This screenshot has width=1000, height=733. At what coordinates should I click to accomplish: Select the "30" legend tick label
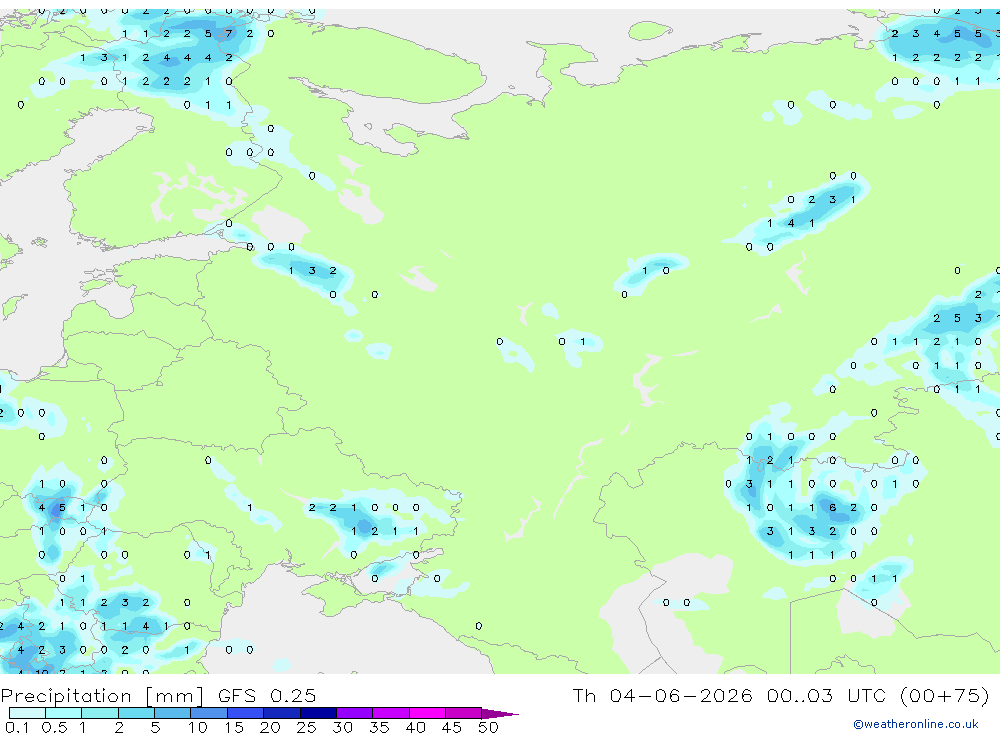coord(343,727)
